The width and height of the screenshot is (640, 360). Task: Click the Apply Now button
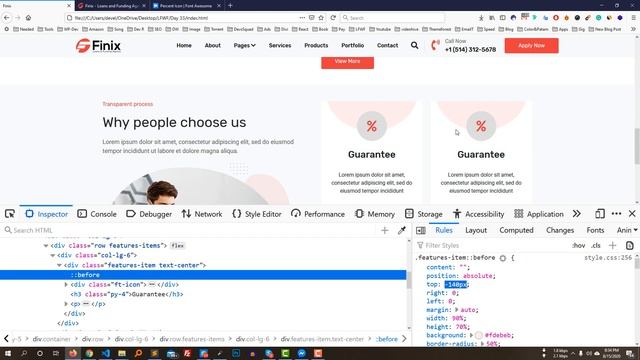click(531, 46)
